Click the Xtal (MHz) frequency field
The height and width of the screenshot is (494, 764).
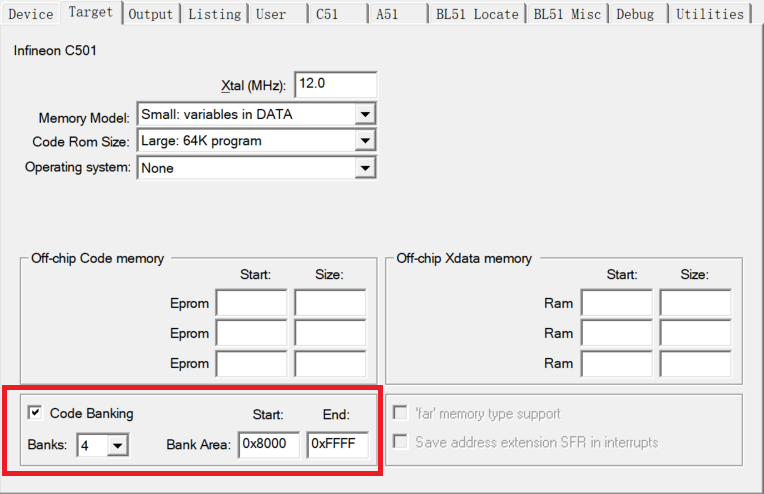[x=335, y=85]
